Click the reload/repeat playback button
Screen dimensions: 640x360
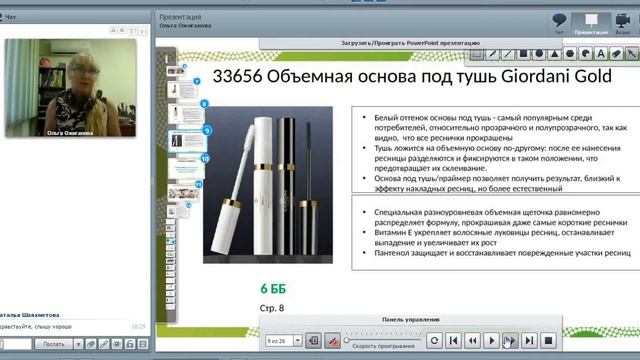[434, 340]
